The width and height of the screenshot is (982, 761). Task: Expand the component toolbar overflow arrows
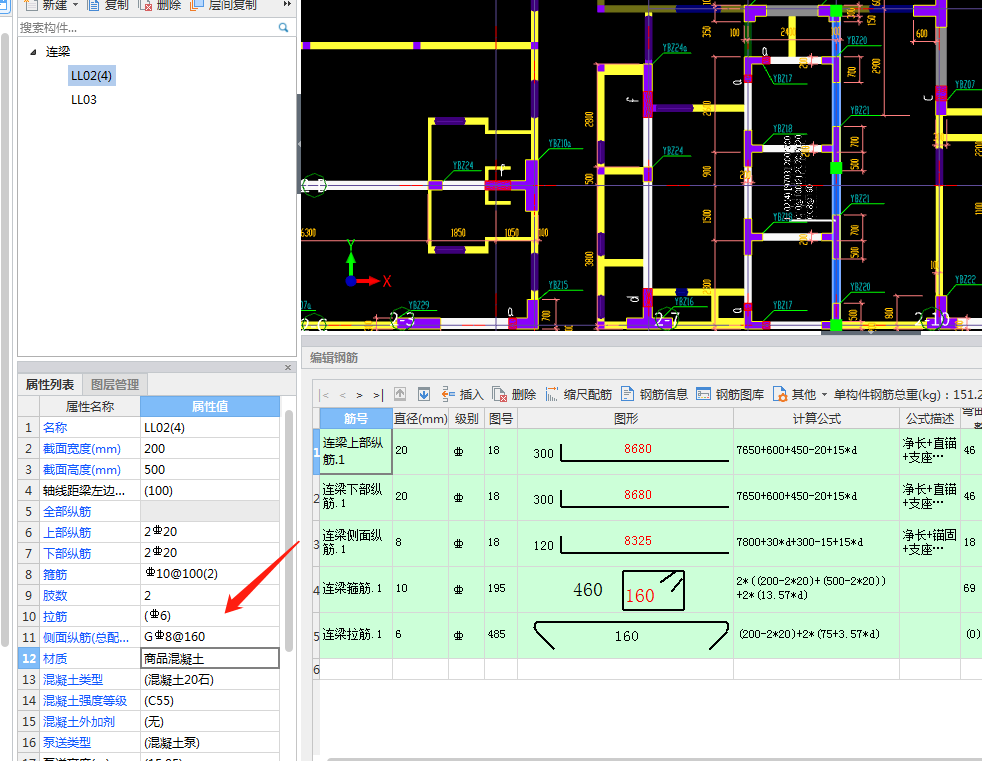pyautogui.click(x=287, y=4)
